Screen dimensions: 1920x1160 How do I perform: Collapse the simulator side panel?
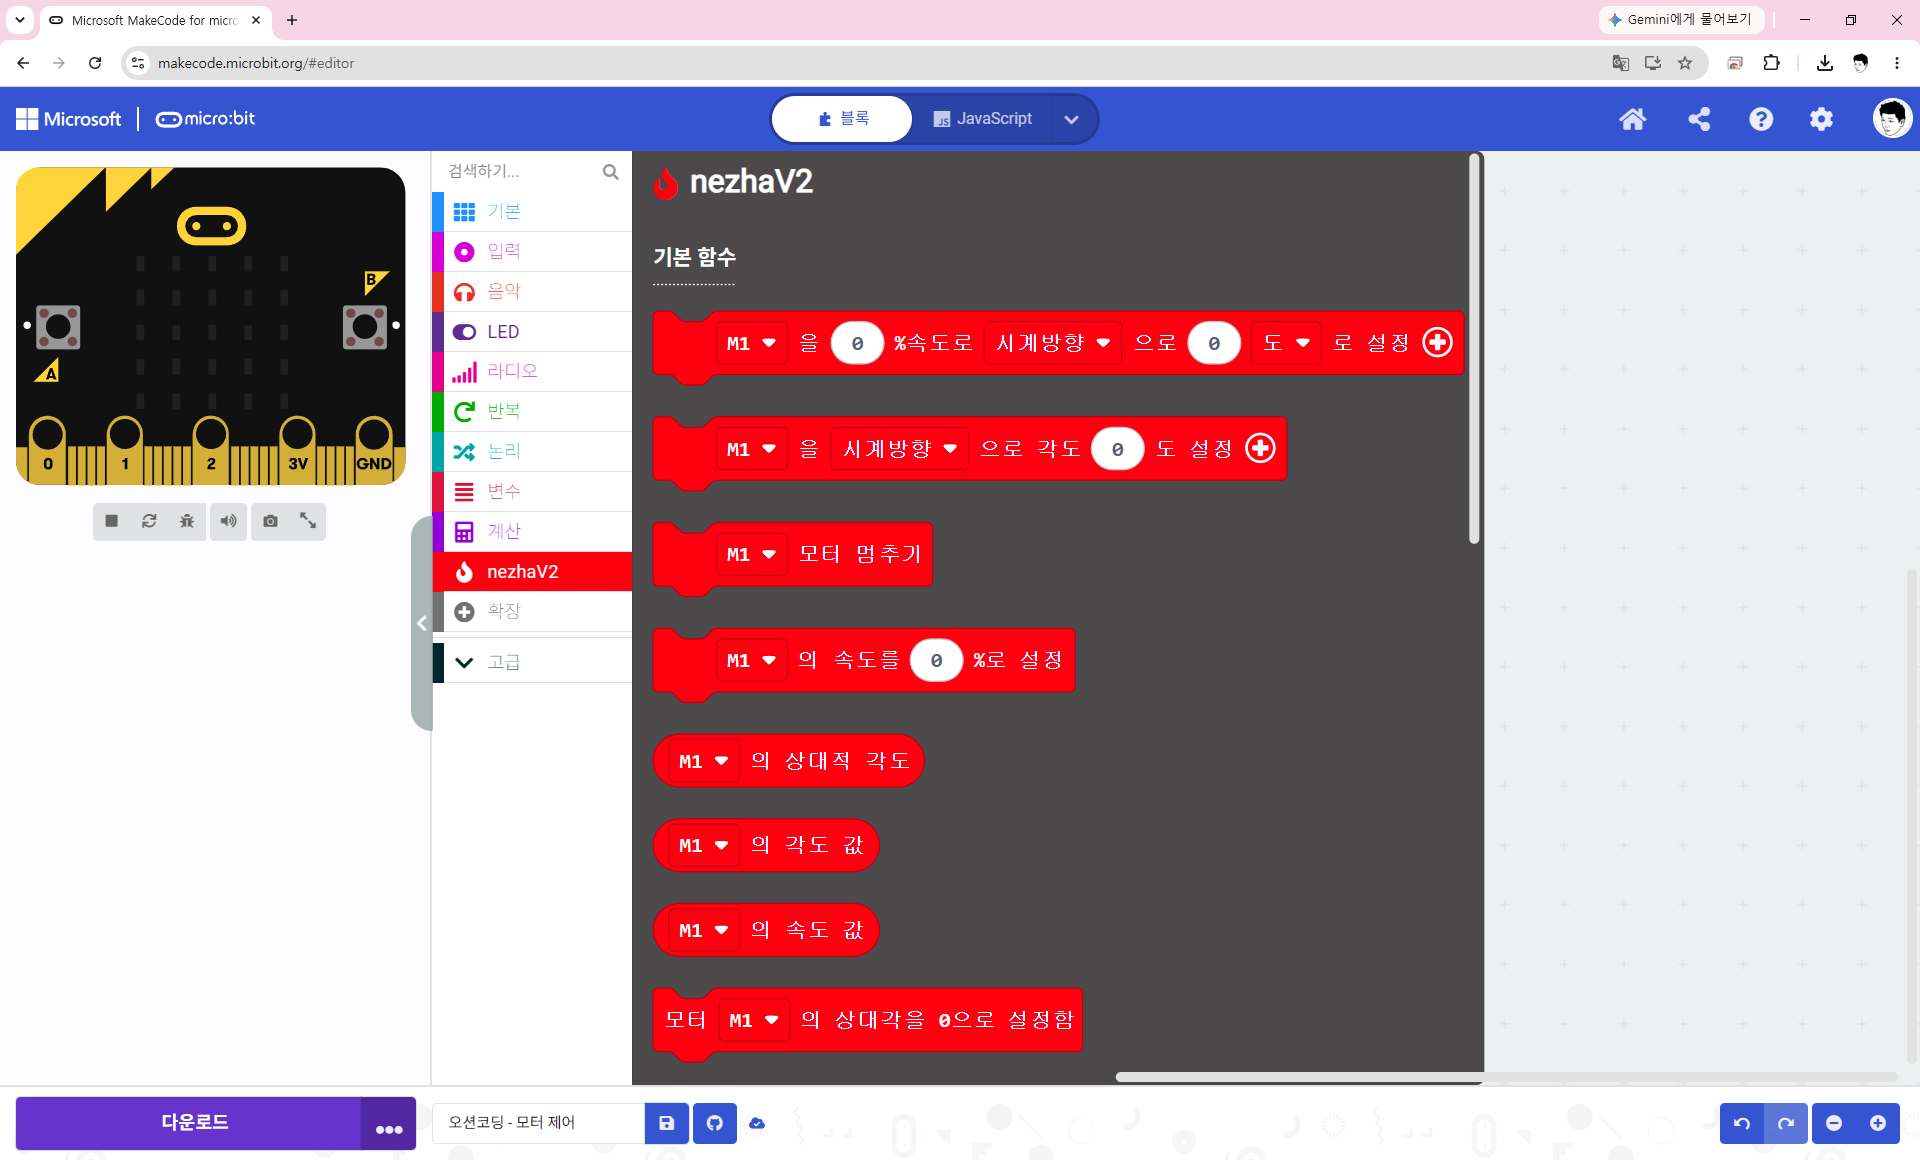422,623
